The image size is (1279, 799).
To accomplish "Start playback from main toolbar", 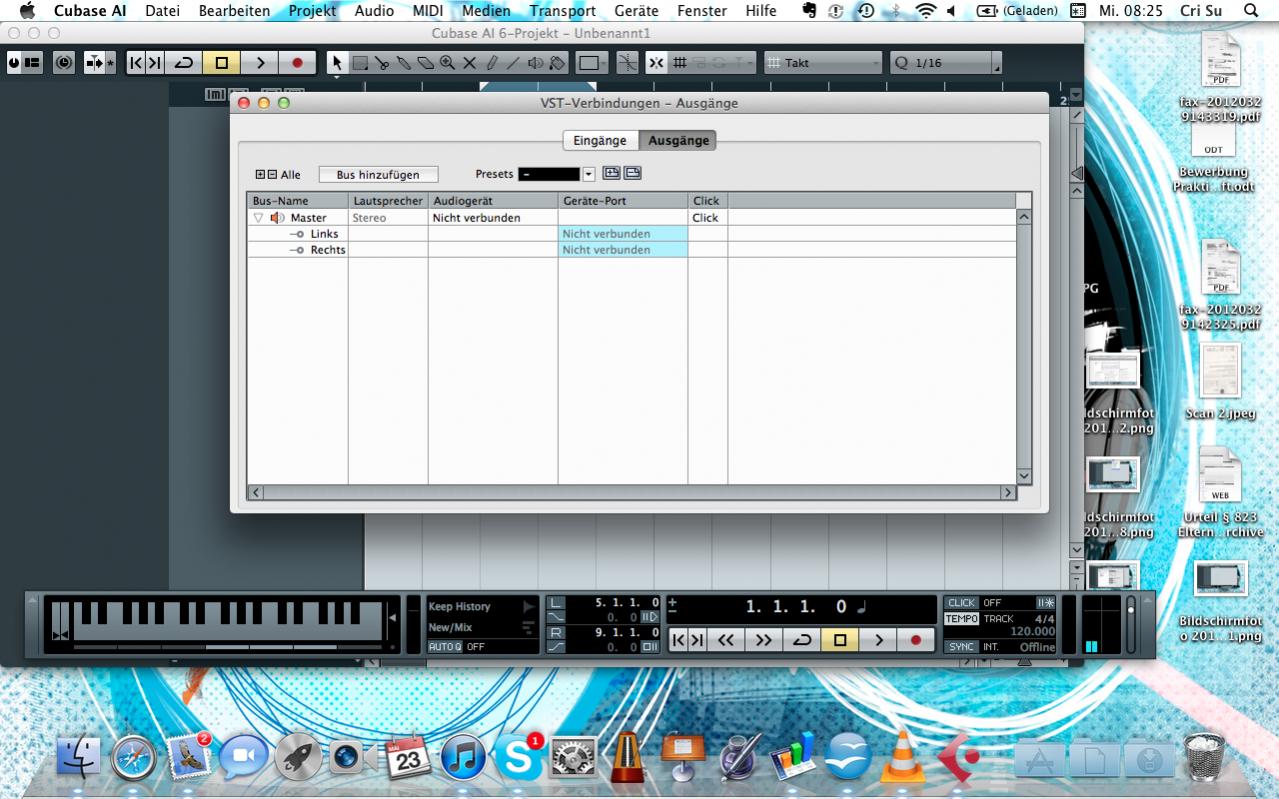I will (260, 62).
